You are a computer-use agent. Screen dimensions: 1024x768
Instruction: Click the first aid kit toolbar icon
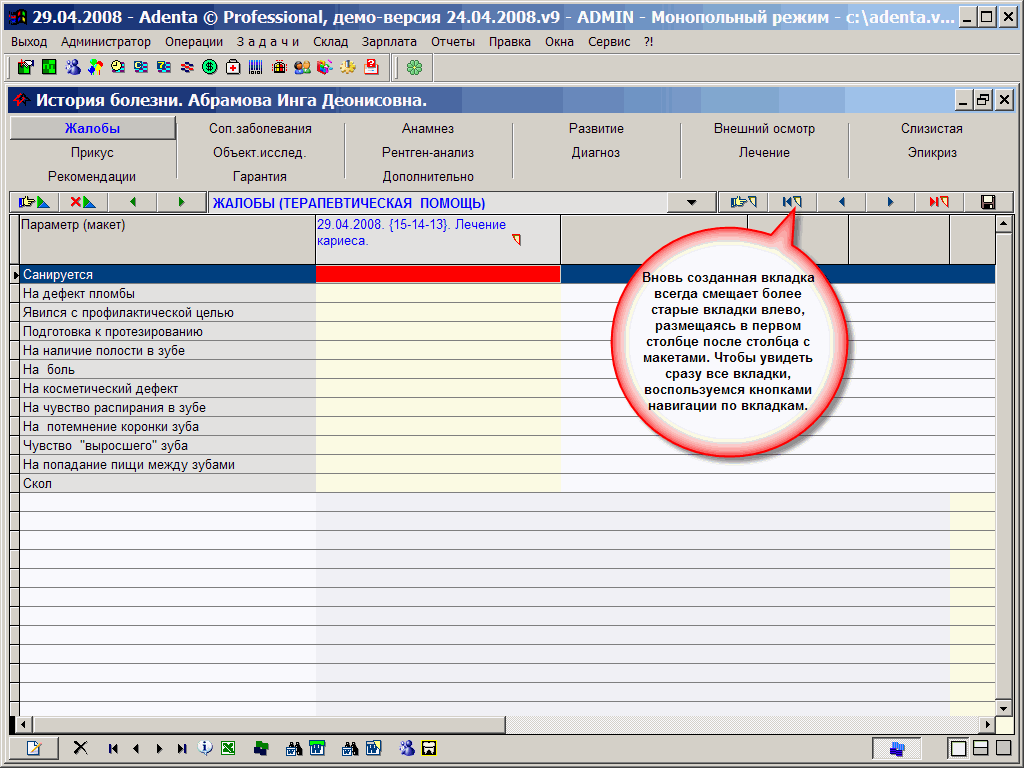232,67
